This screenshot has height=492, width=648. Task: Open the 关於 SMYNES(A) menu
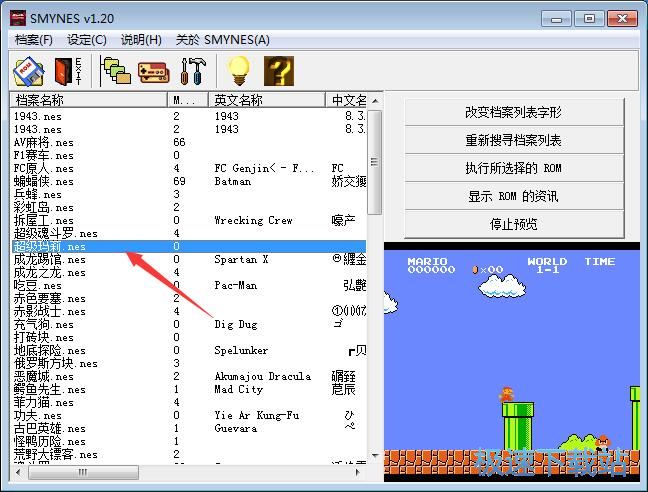coord(223,40)
